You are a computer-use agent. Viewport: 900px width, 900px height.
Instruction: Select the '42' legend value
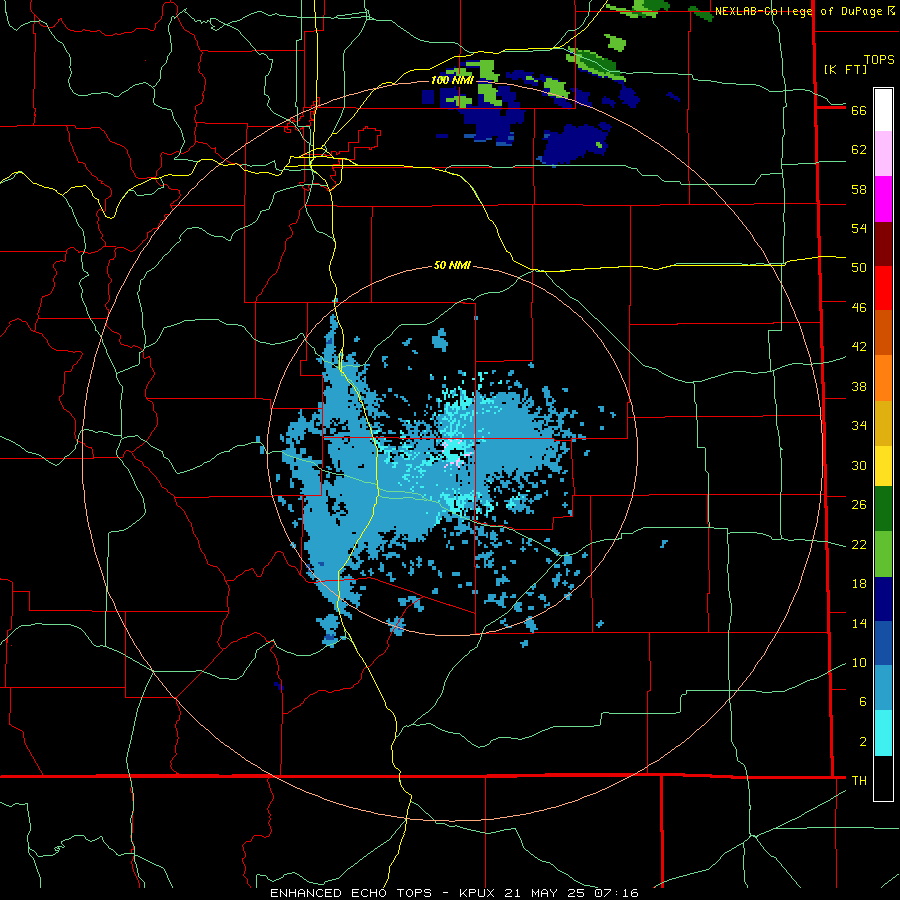point(859,347)
